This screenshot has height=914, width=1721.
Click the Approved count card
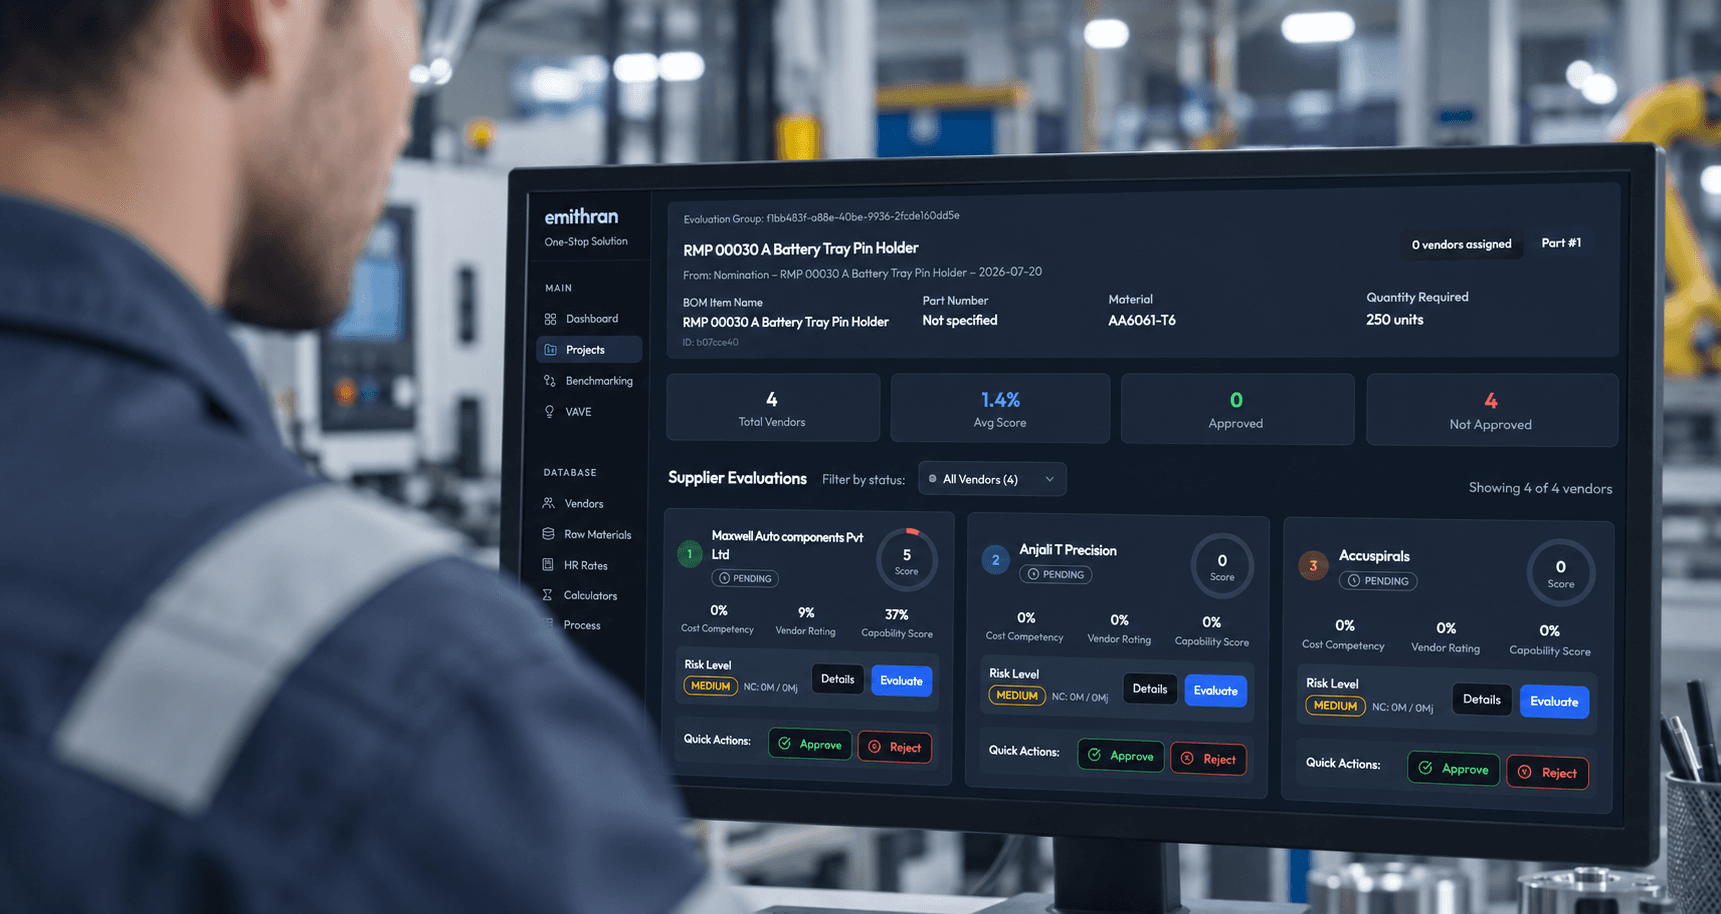pos(1237,410)
